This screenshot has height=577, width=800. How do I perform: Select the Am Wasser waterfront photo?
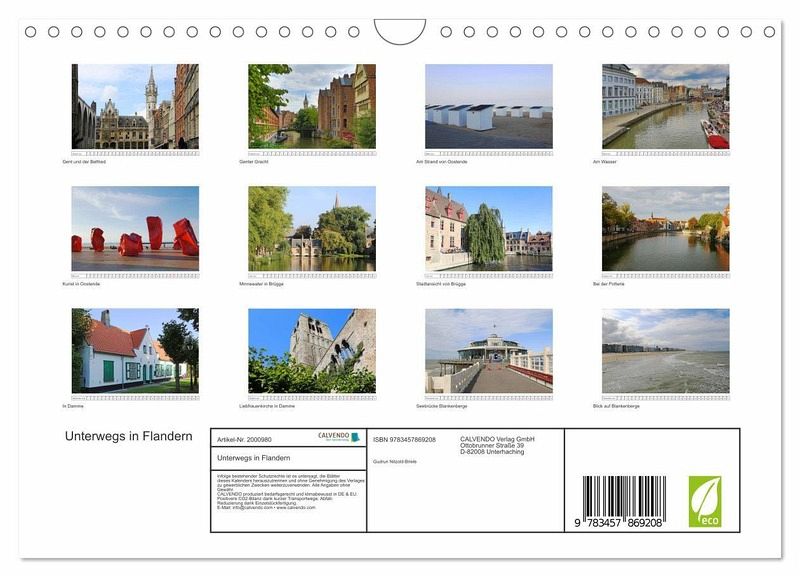click(x=666, y=106)
